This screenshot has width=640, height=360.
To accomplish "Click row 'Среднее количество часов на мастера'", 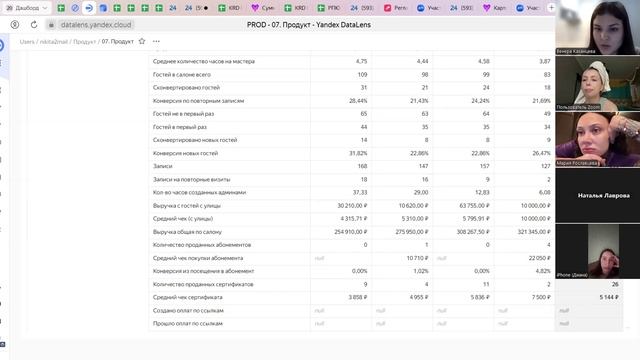I will coord(204,61).
